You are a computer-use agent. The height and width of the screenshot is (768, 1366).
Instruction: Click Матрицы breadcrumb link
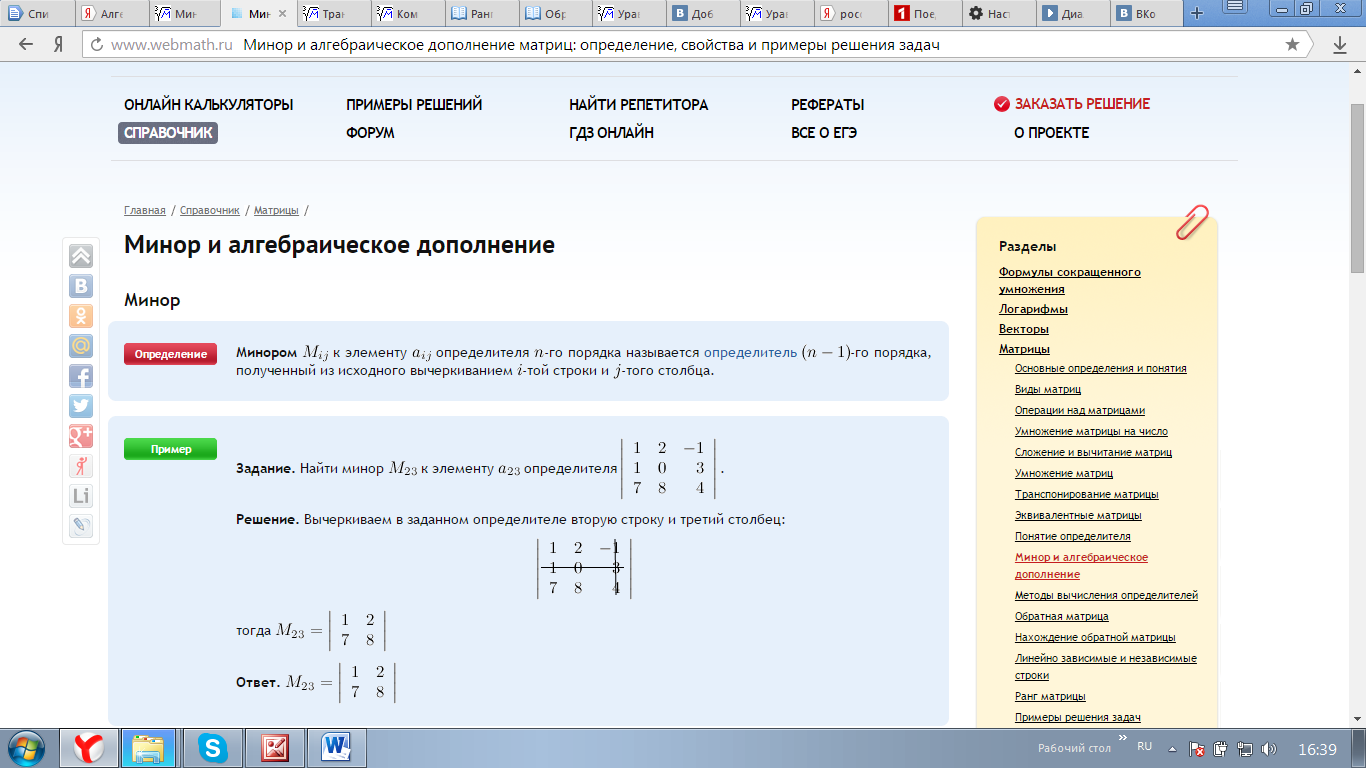[x=276, y=210]
